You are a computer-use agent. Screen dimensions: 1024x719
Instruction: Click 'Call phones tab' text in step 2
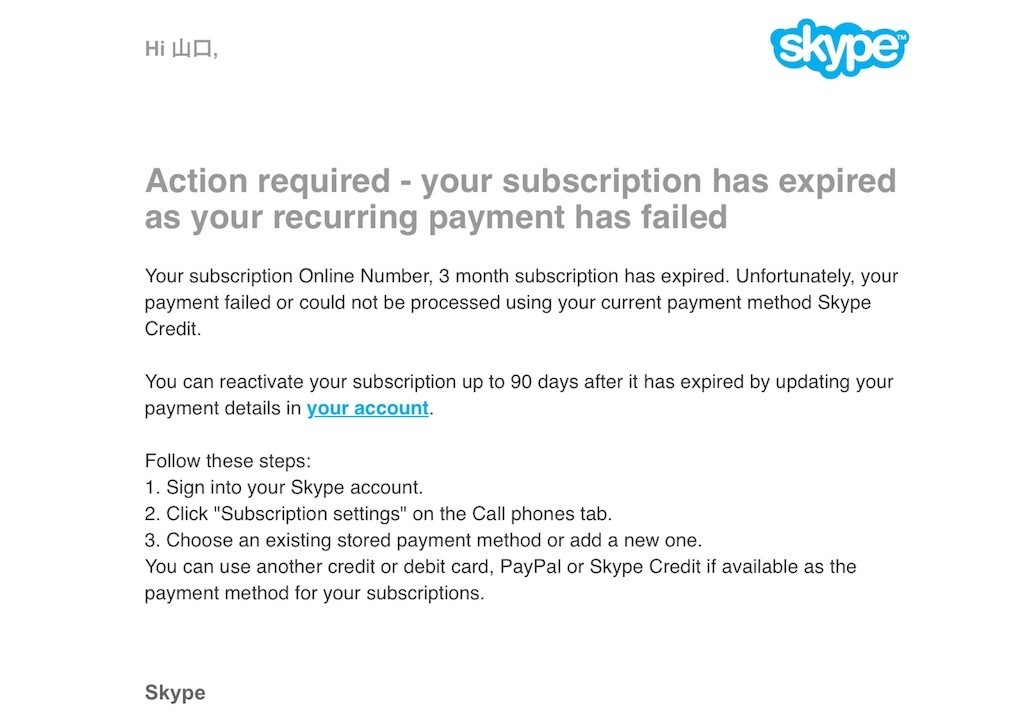click(542, 514)
